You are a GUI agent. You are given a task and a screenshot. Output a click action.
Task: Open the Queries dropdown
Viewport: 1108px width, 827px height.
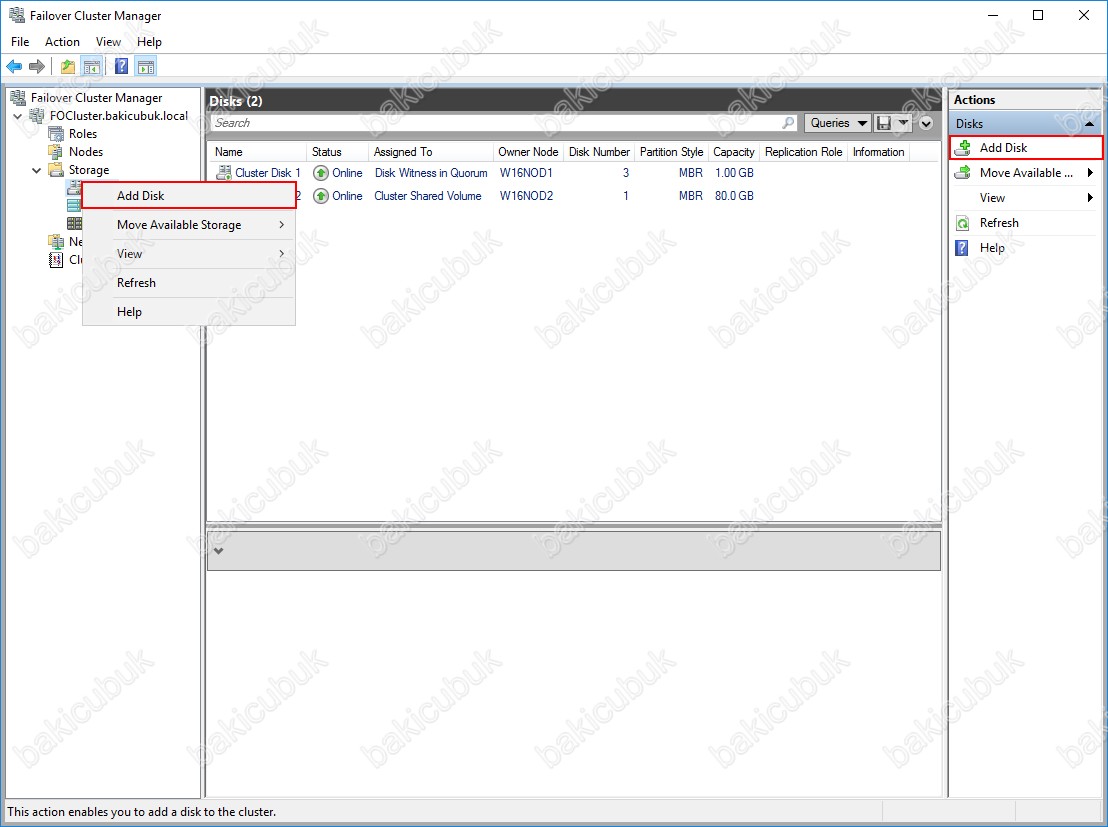(837, 123)
